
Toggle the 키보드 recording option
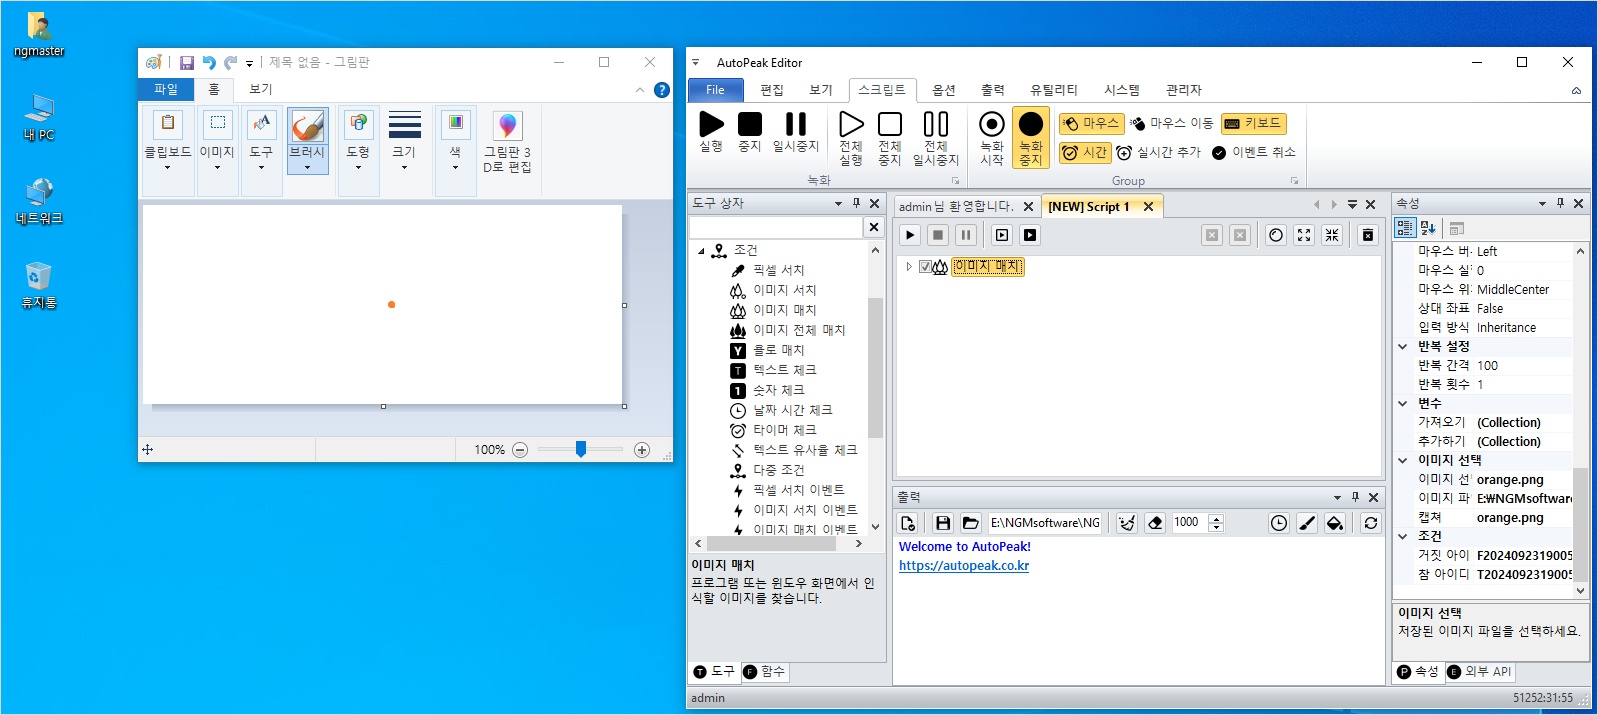tap(1253, 123)
